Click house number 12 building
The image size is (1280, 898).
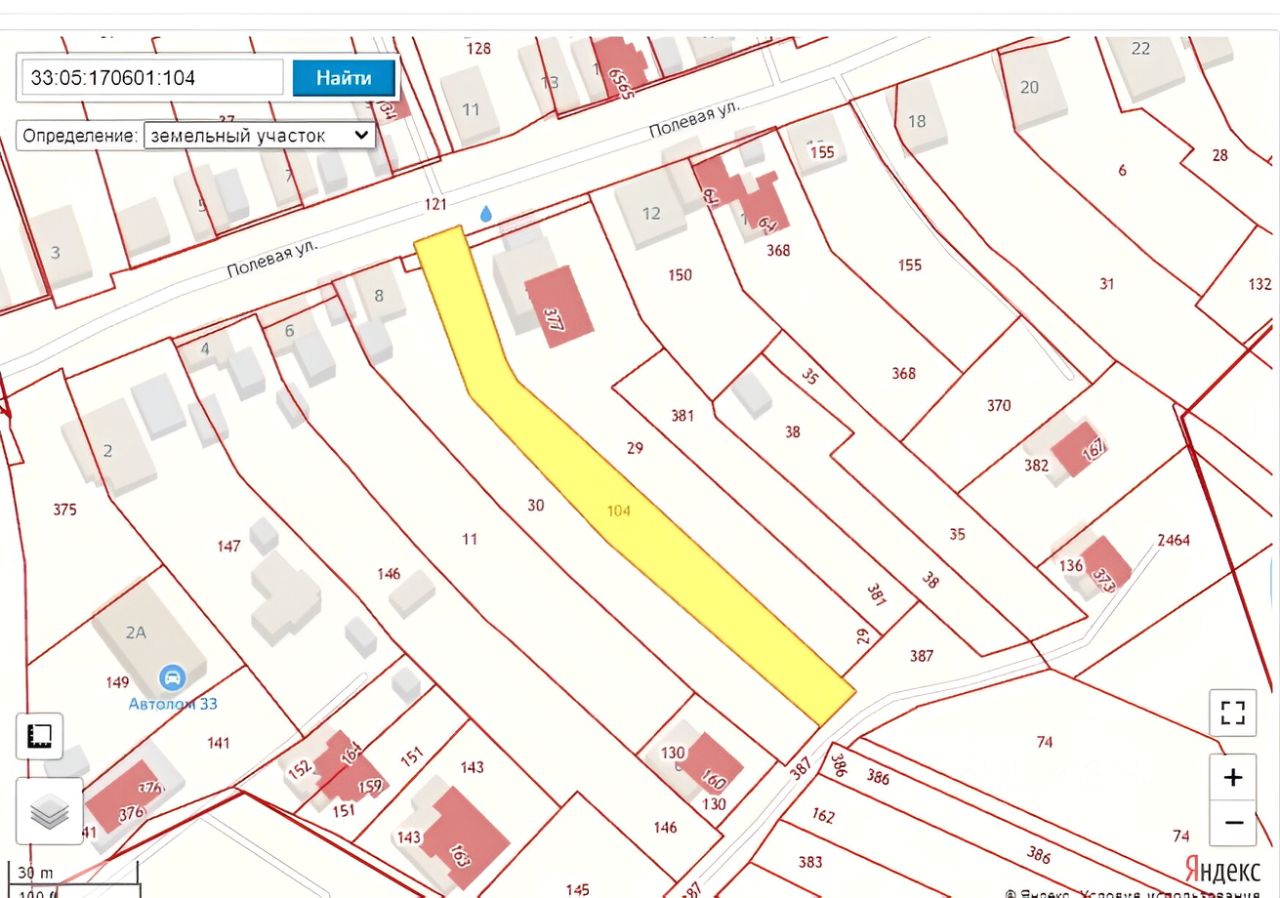pyautogui.click(x=651, y=213)
